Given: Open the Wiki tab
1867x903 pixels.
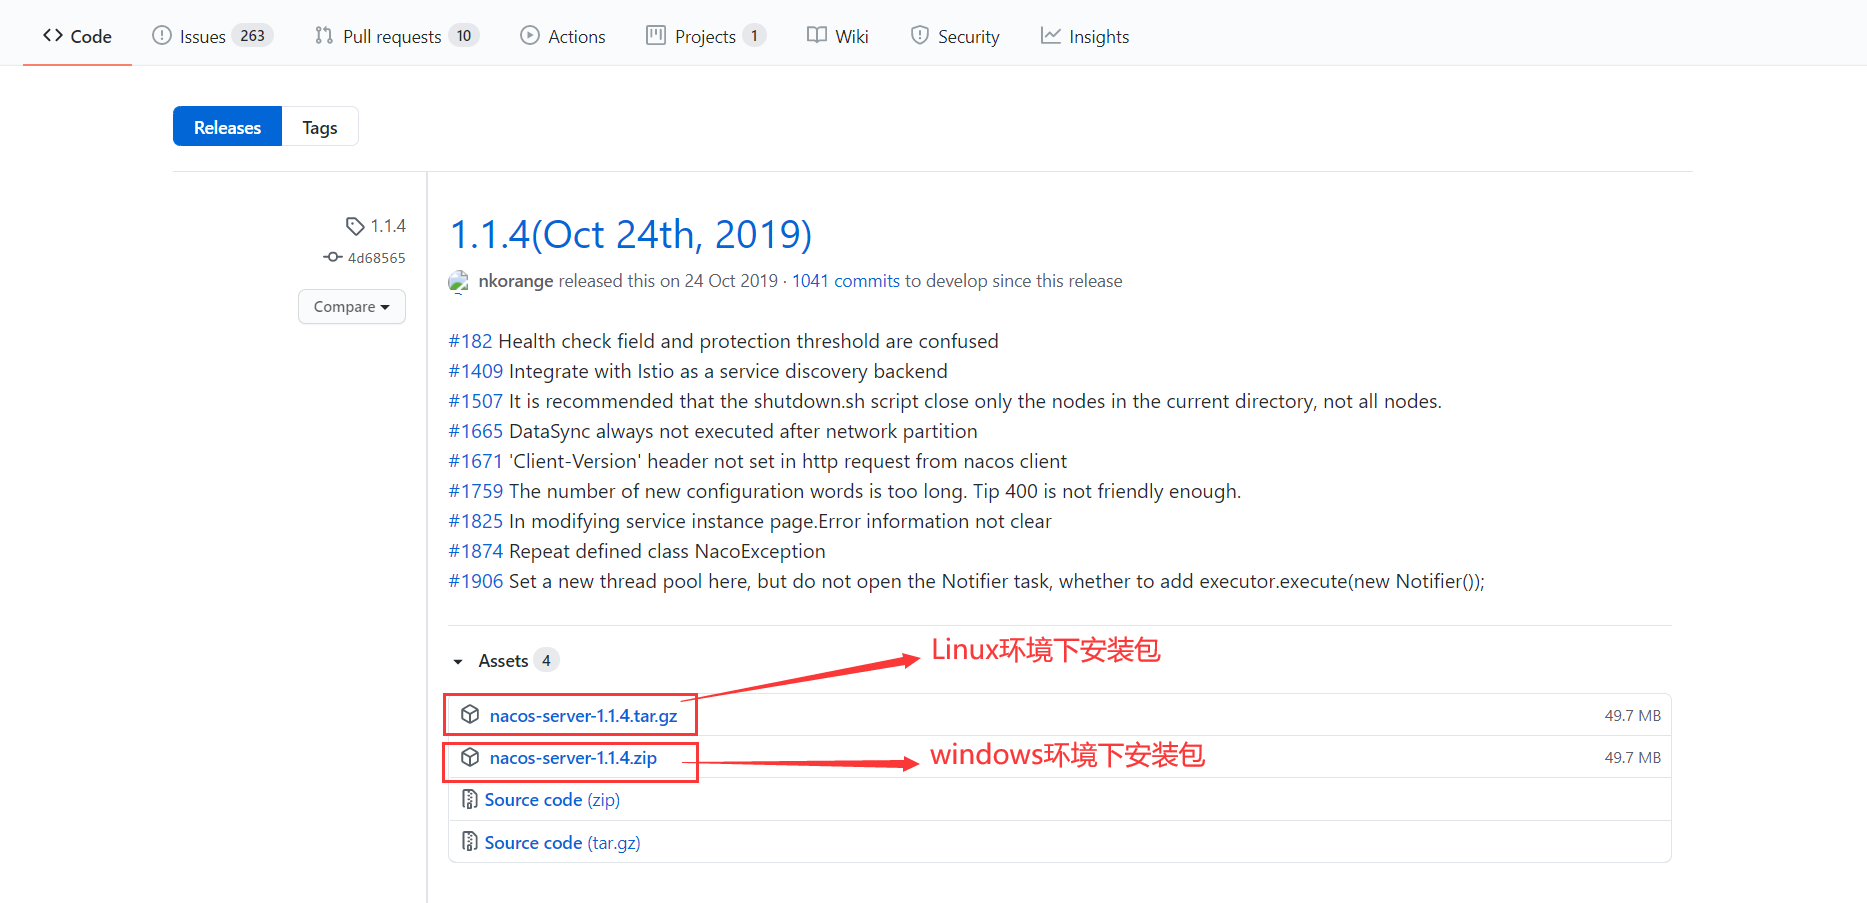Looking at the screenshot, I should tap(838, 36).
